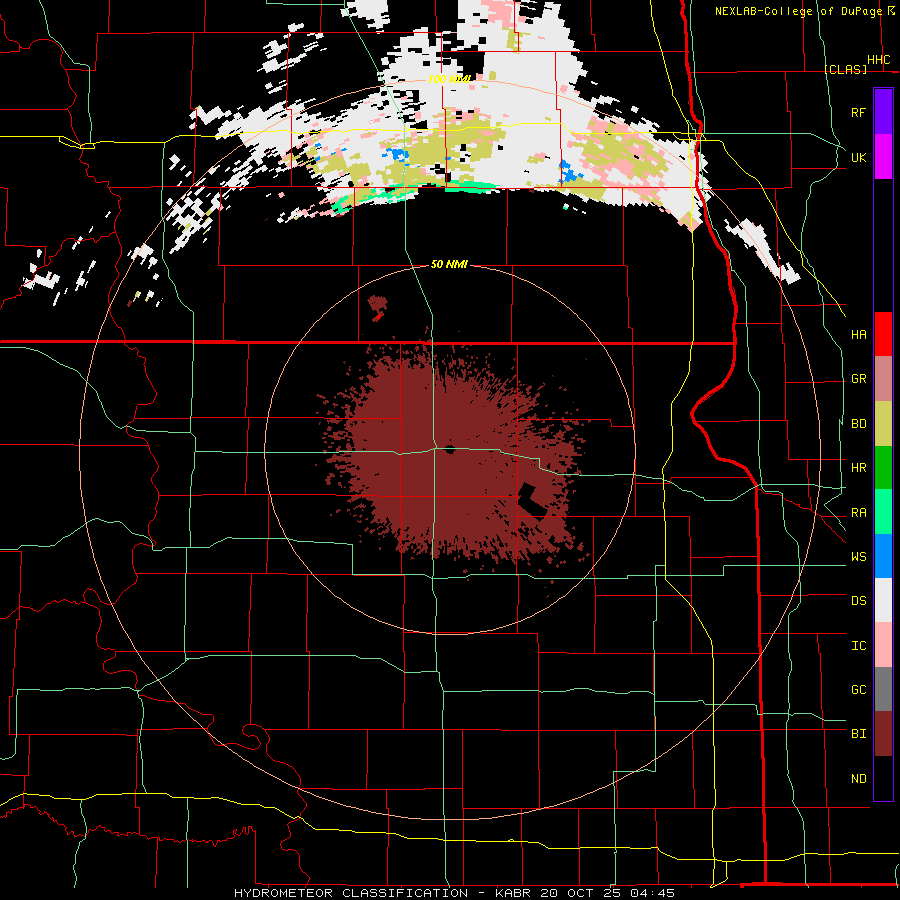Viewport: 900px width, 900px height.
Task: Click the 'GC' legend label
Action: [858, 690]
